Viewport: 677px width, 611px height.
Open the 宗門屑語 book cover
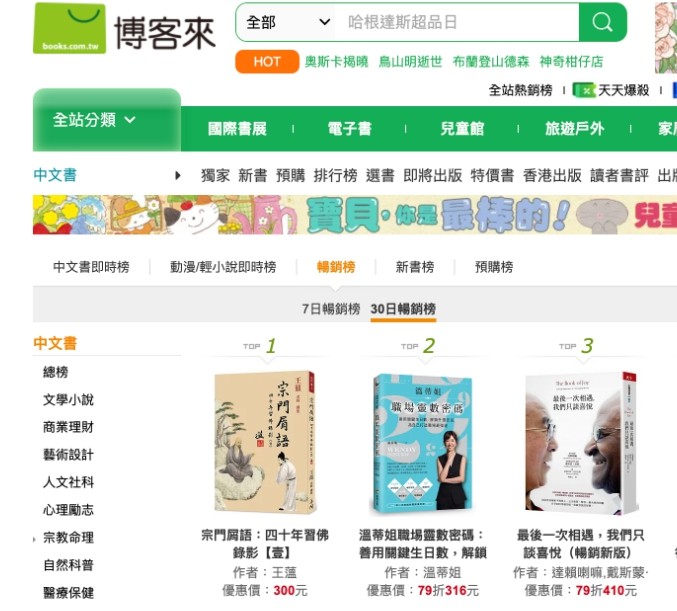tap(265, 442)
